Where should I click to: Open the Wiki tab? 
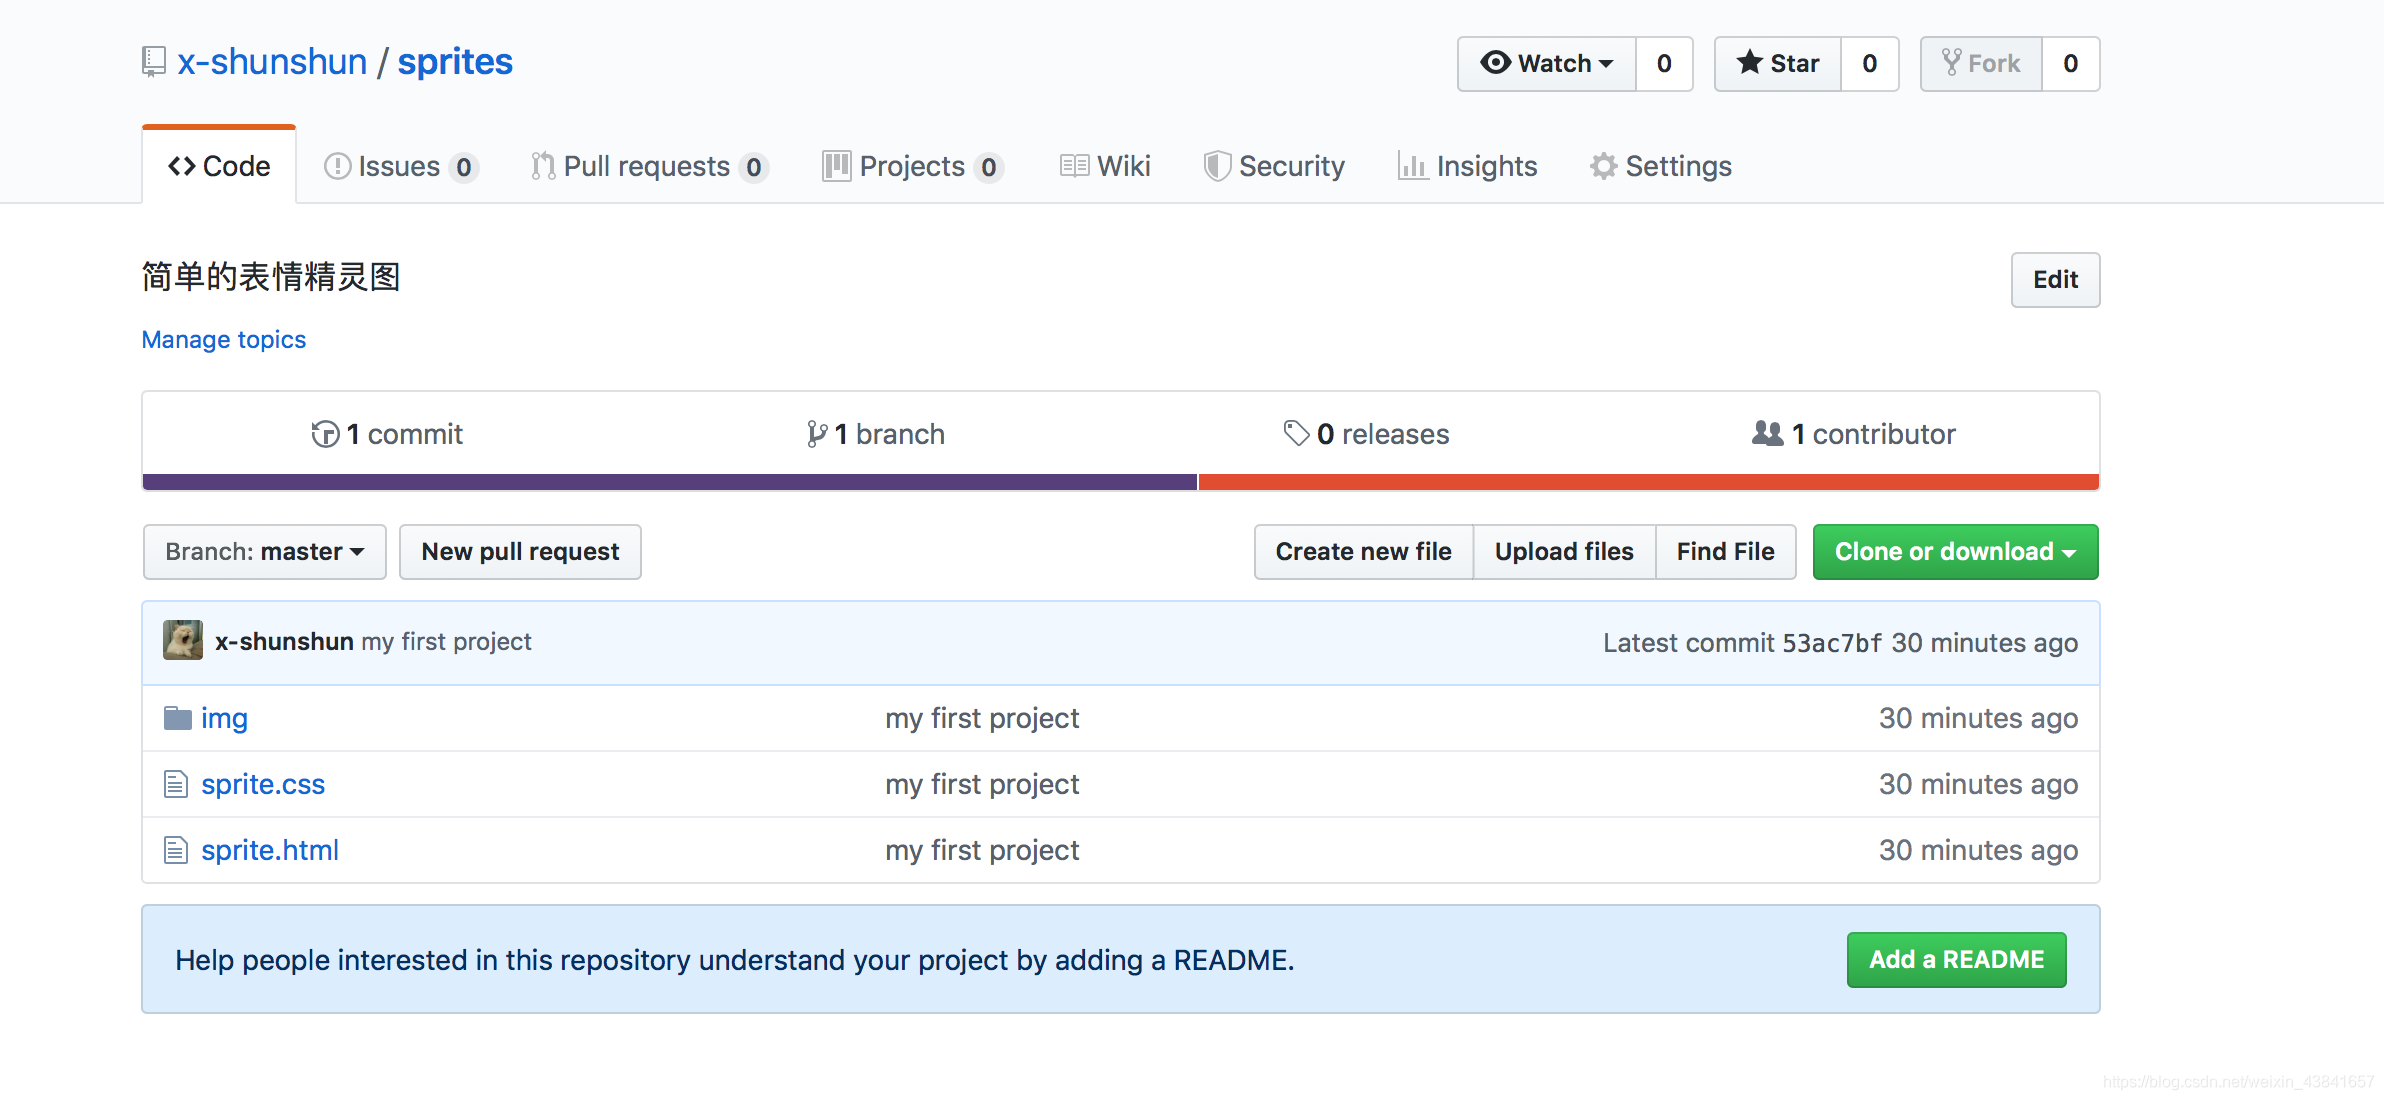tap(1105, 166)
